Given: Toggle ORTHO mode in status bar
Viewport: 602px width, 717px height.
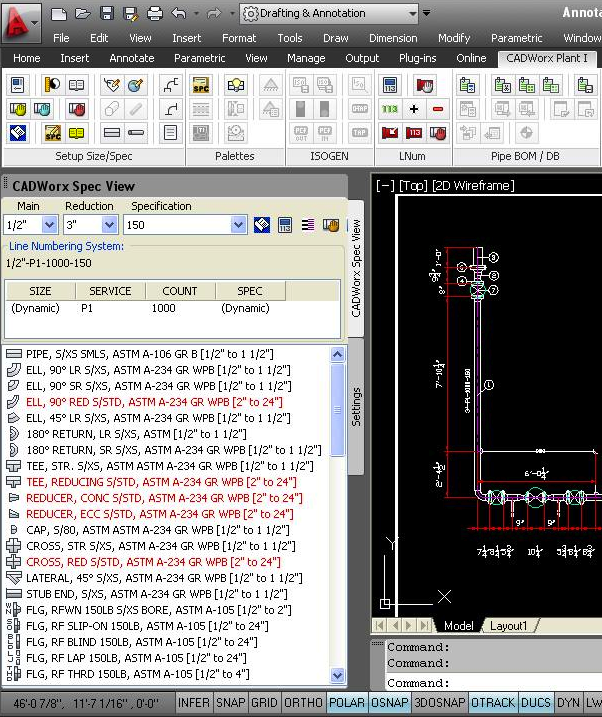Looking at the screenshot, I should point(303,702).
